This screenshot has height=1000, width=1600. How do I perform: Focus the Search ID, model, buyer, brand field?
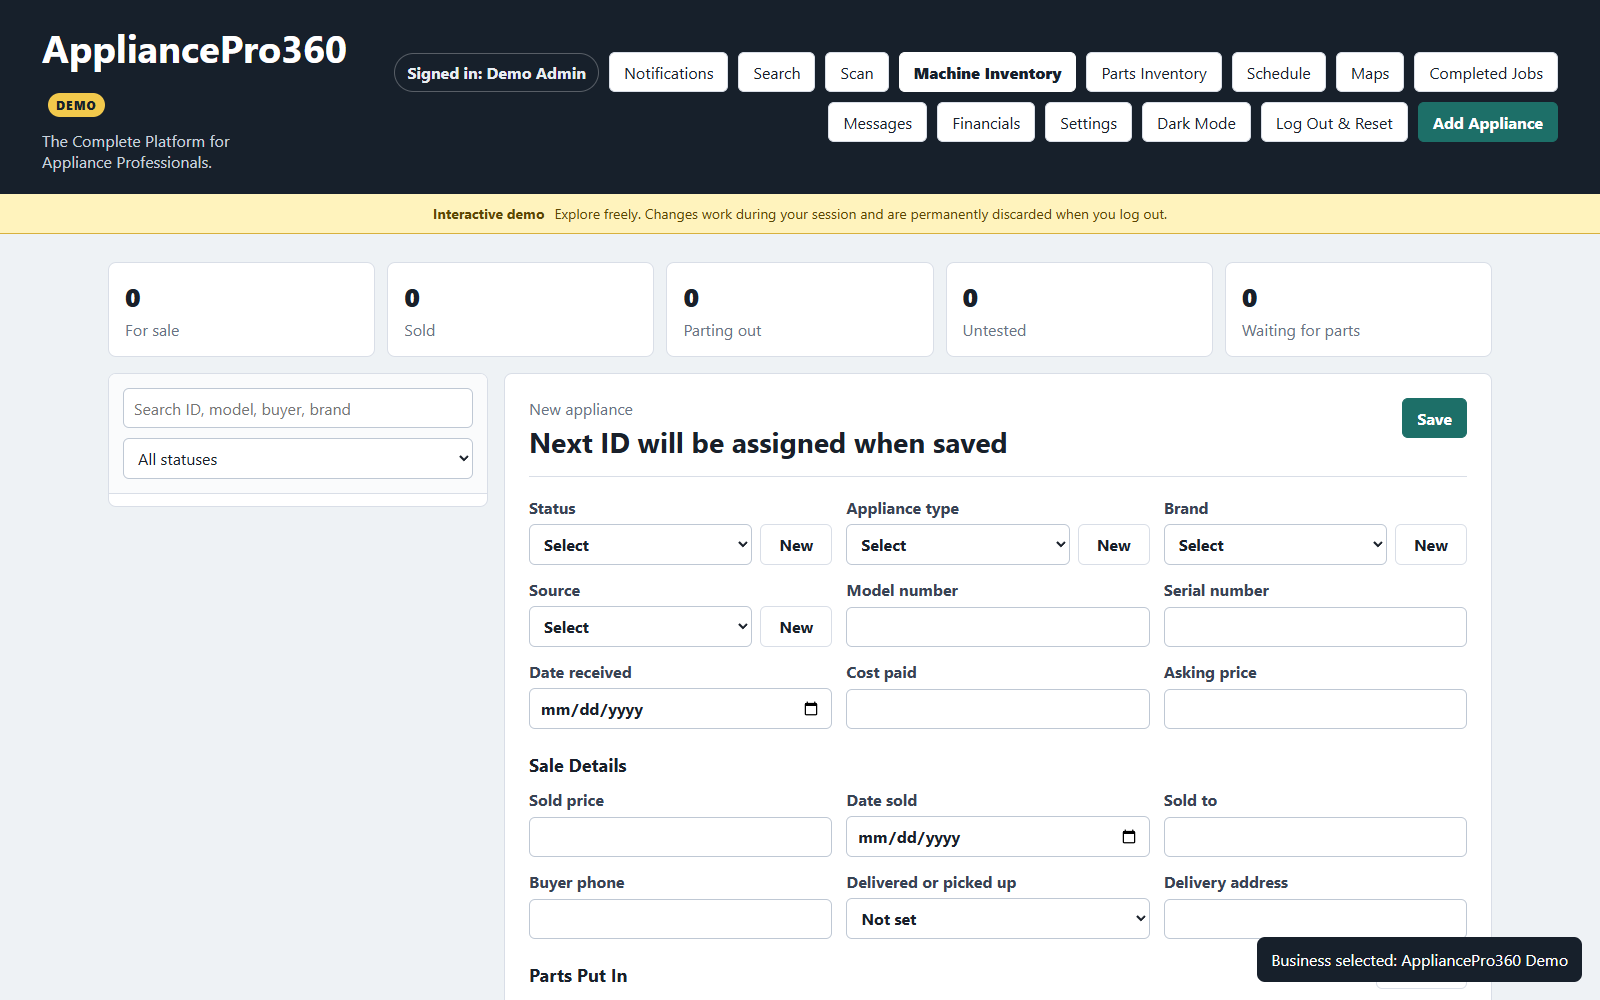[298, 408]
